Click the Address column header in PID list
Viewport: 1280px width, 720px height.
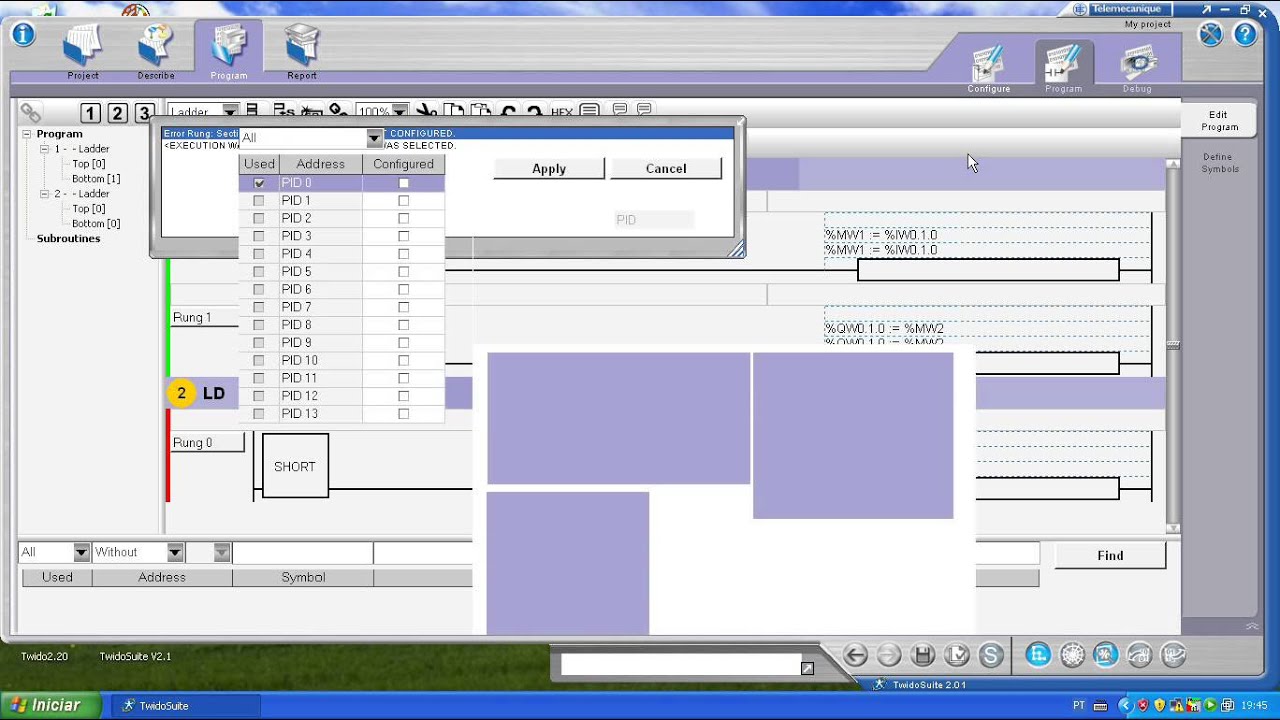tap(320, 164)
